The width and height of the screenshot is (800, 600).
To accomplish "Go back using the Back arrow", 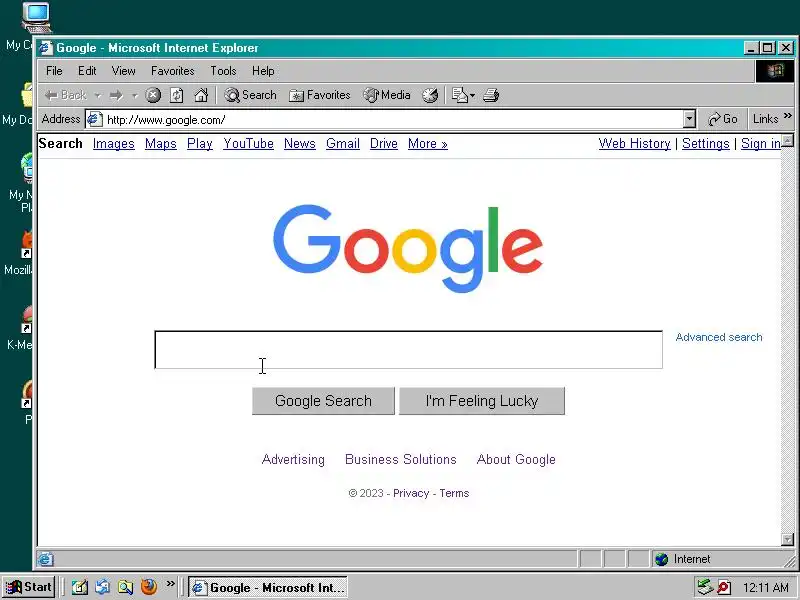I will tap(65, 95).
